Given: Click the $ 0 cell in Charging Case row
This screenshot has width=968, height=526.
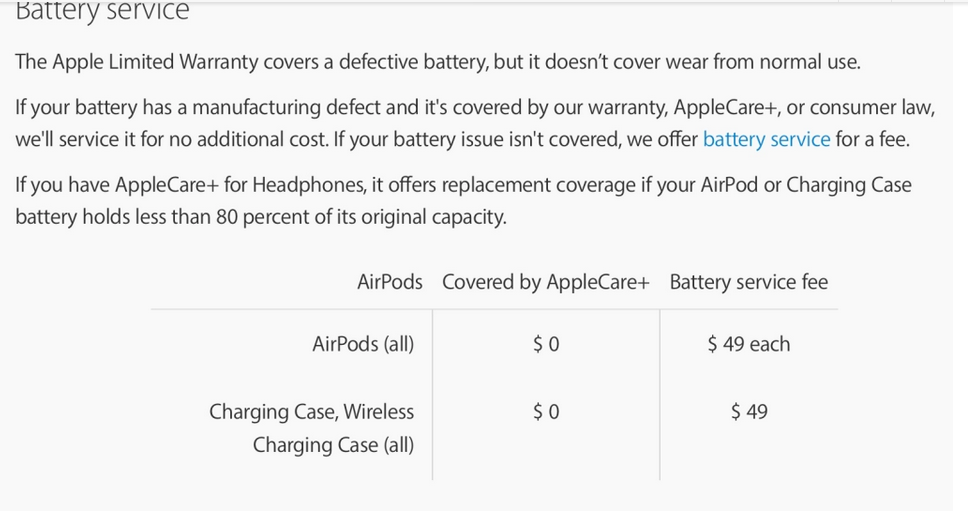Looking at the screenshot, I should [546, 412].
